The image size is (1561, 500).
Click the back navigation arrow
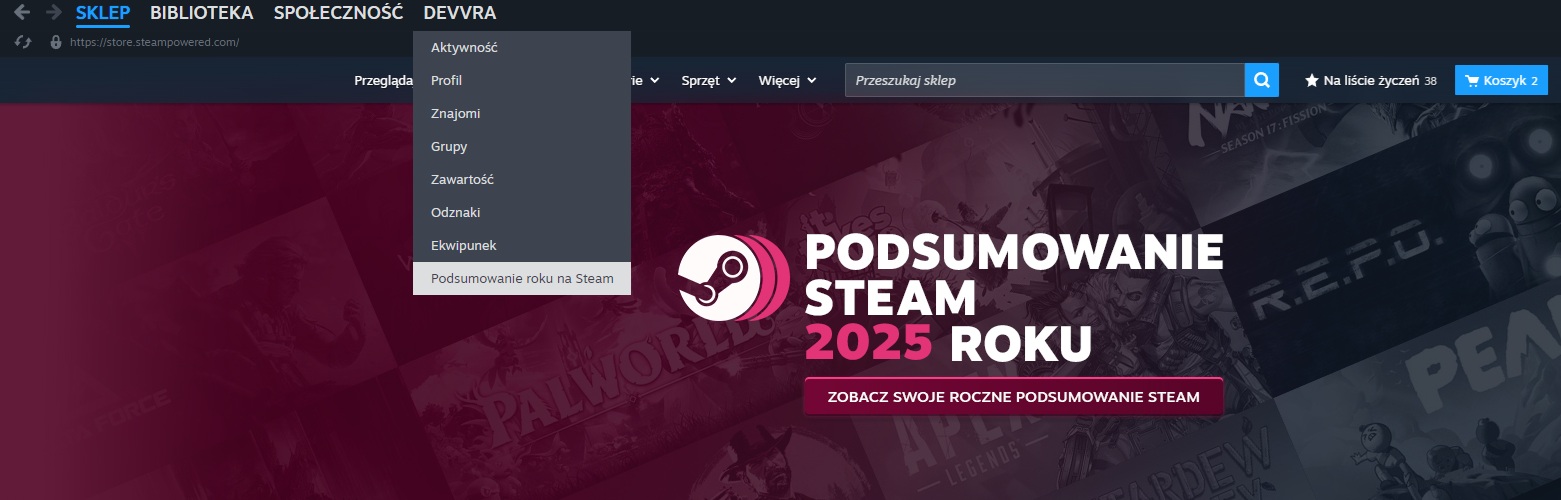(22, 13)
